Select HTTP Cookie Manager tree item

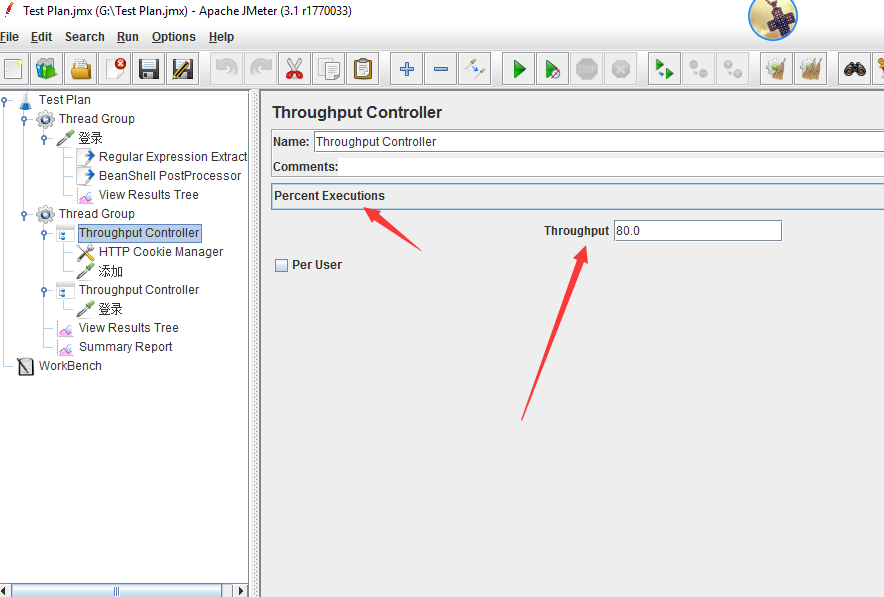coord(161,252)
